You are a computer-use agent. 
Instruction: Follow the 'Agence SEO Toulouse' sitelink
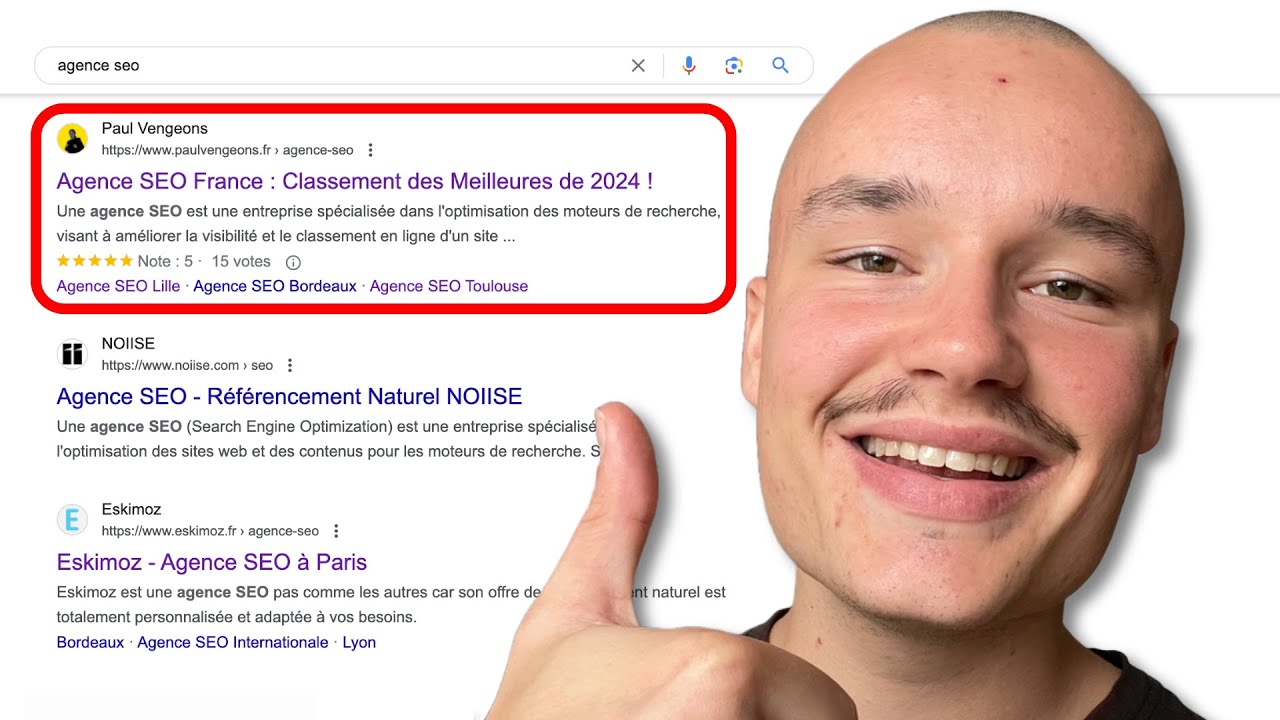[449, 286]
